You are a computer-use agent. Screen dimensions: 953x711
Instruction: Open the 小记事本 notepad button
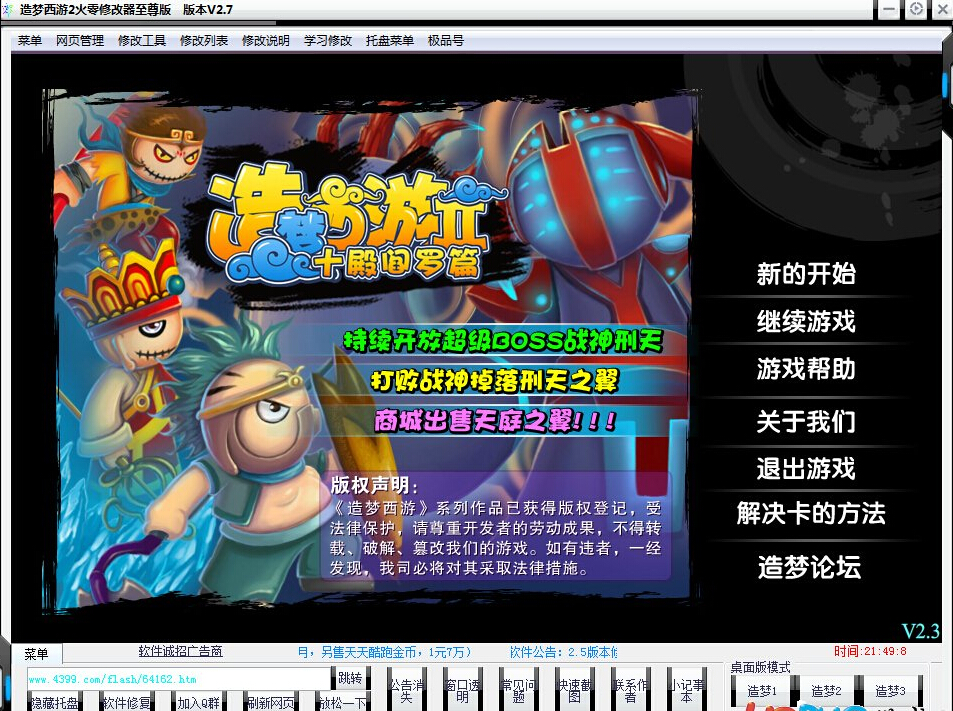tap(686, 691)
